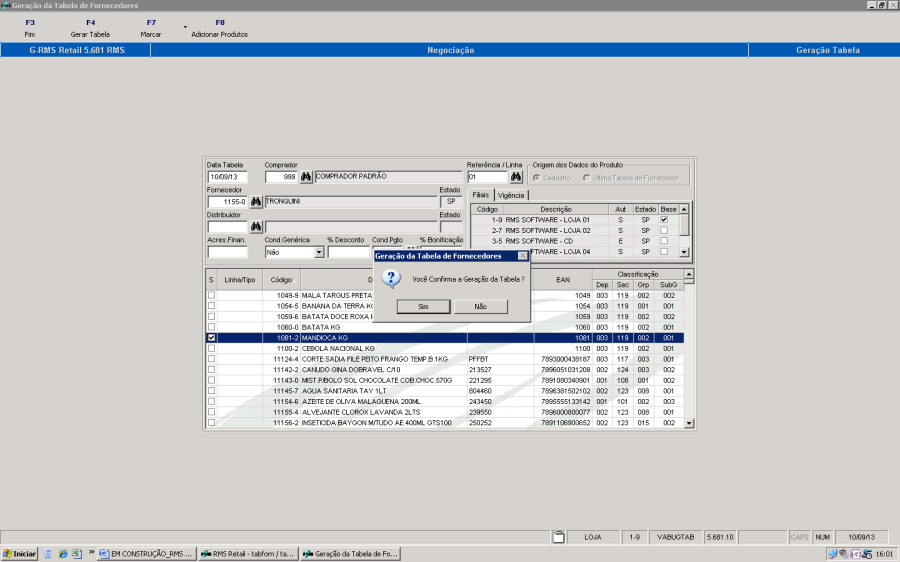Switch to the Vigência tab
Viewport: 900px width, 562px height.
point(511,195)
